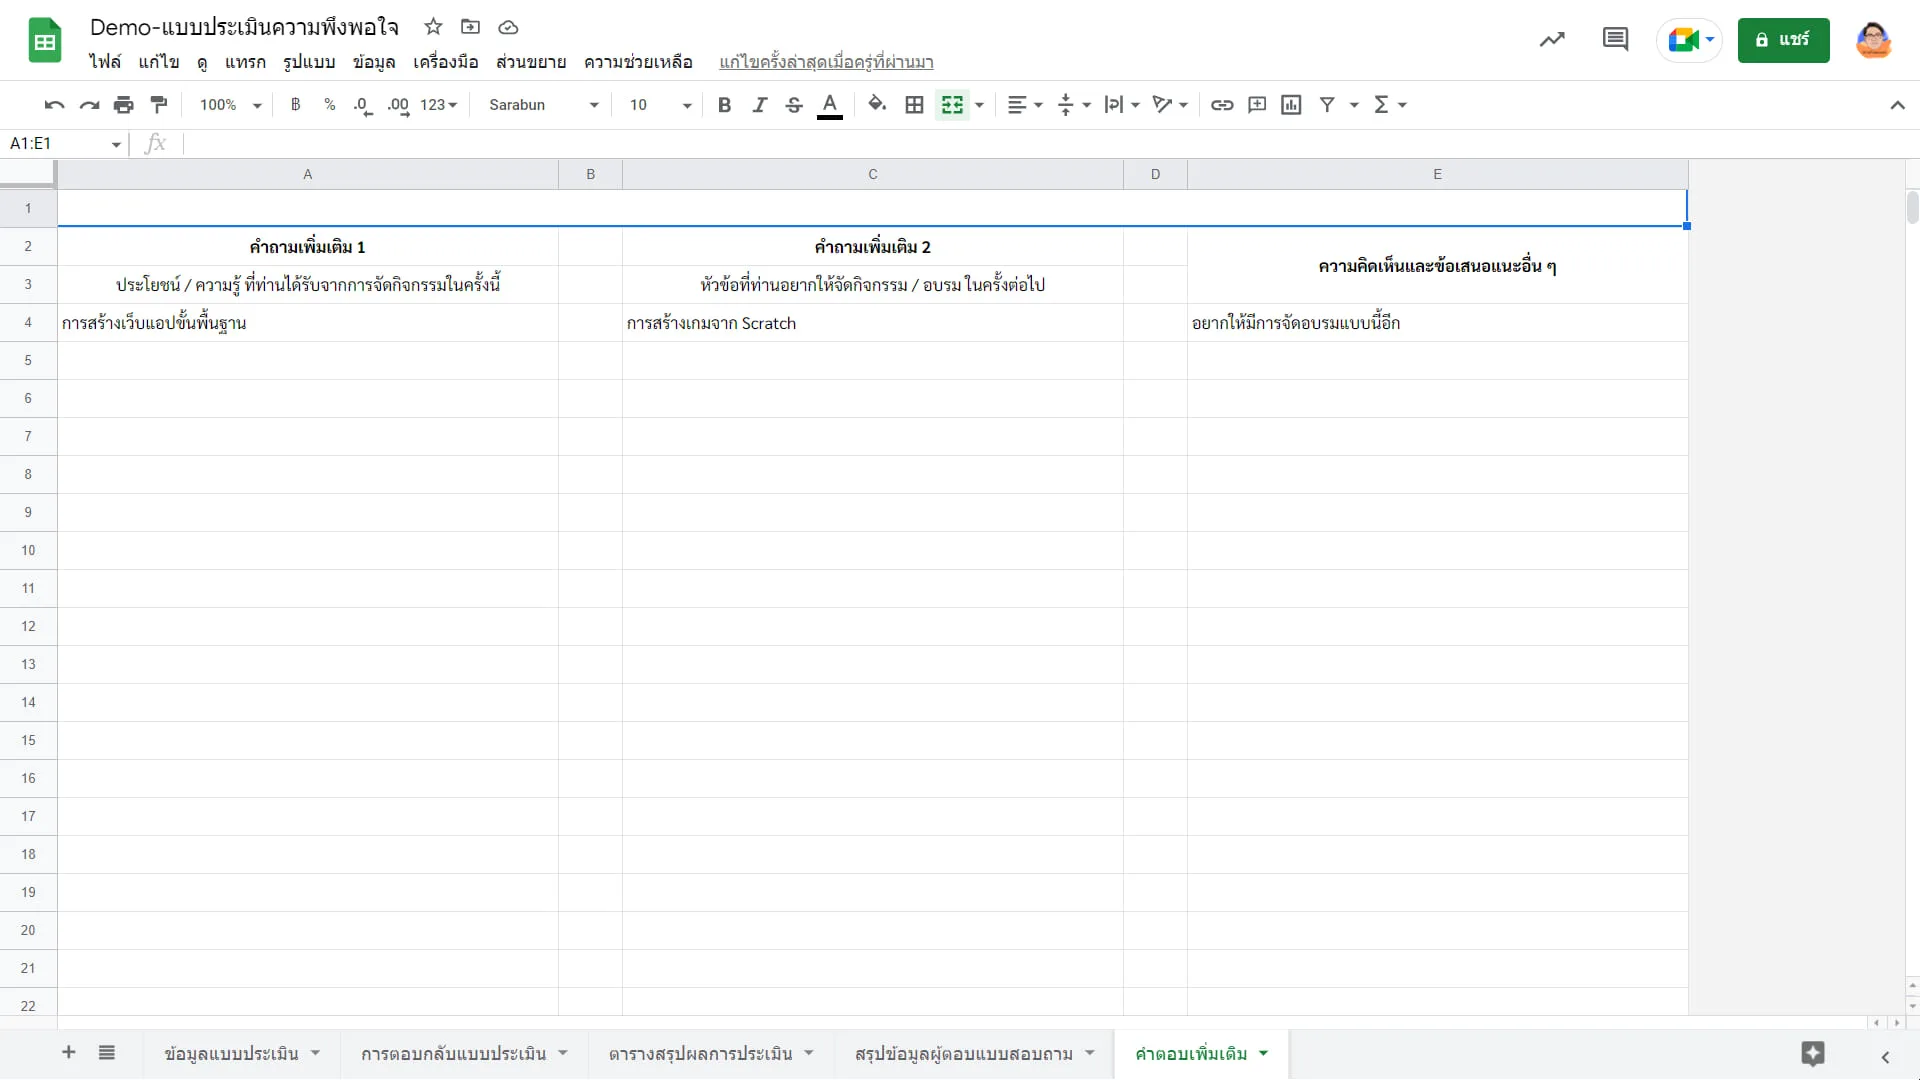Click the insert link icon
This screenshot has width=1920, height=1080.
click(x=1222, y=104)
